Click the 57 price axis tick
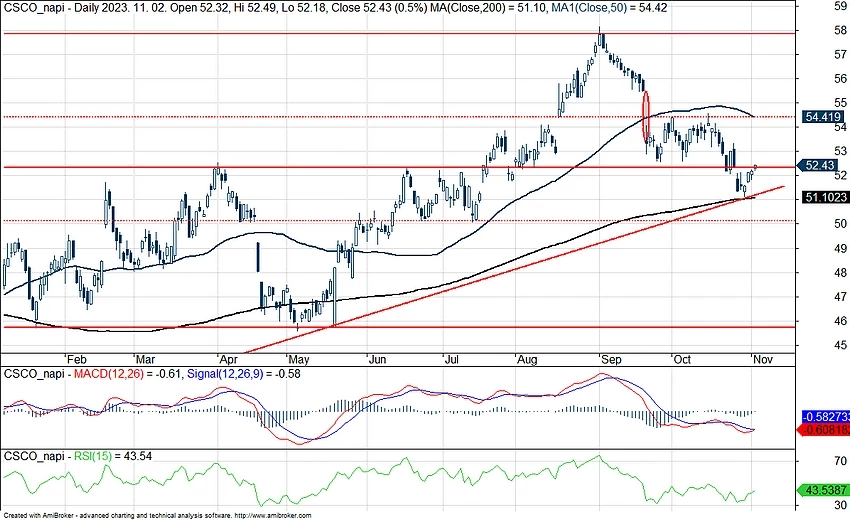This screenshot has height=520, width=850. click(x=841, y=55)
